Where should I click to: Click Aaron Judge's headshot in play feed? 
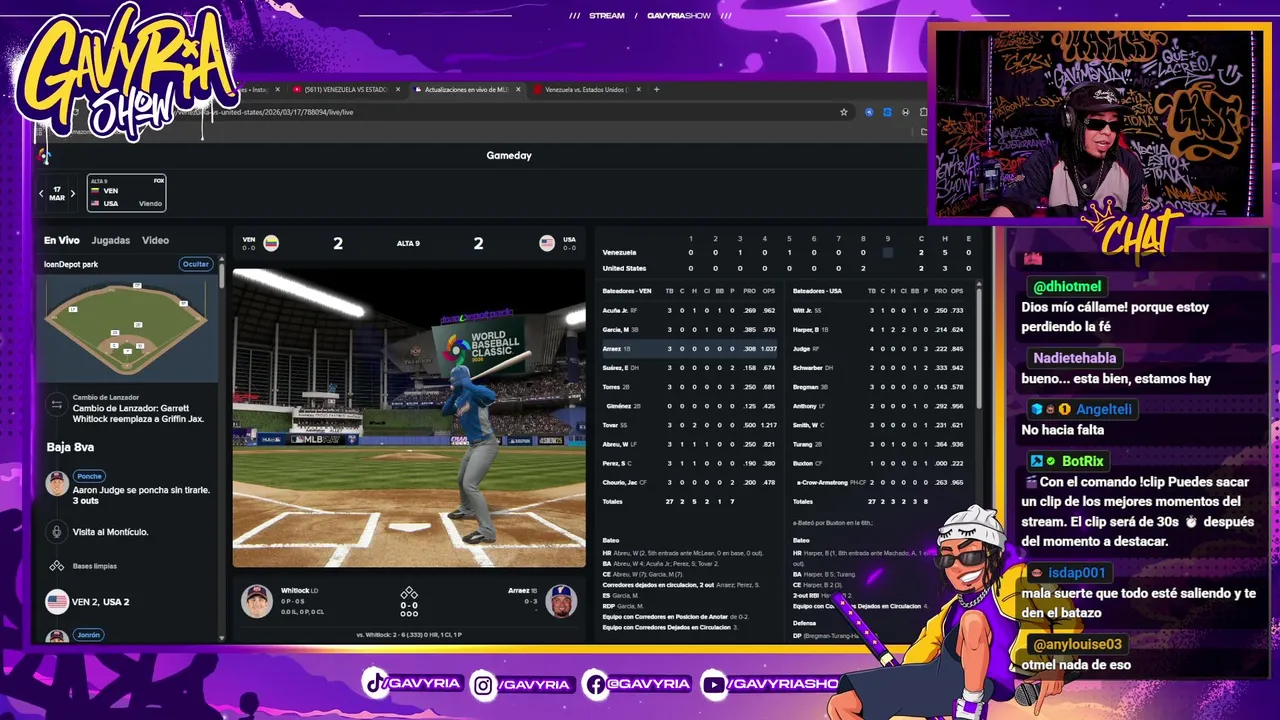(x=57, y=483)
